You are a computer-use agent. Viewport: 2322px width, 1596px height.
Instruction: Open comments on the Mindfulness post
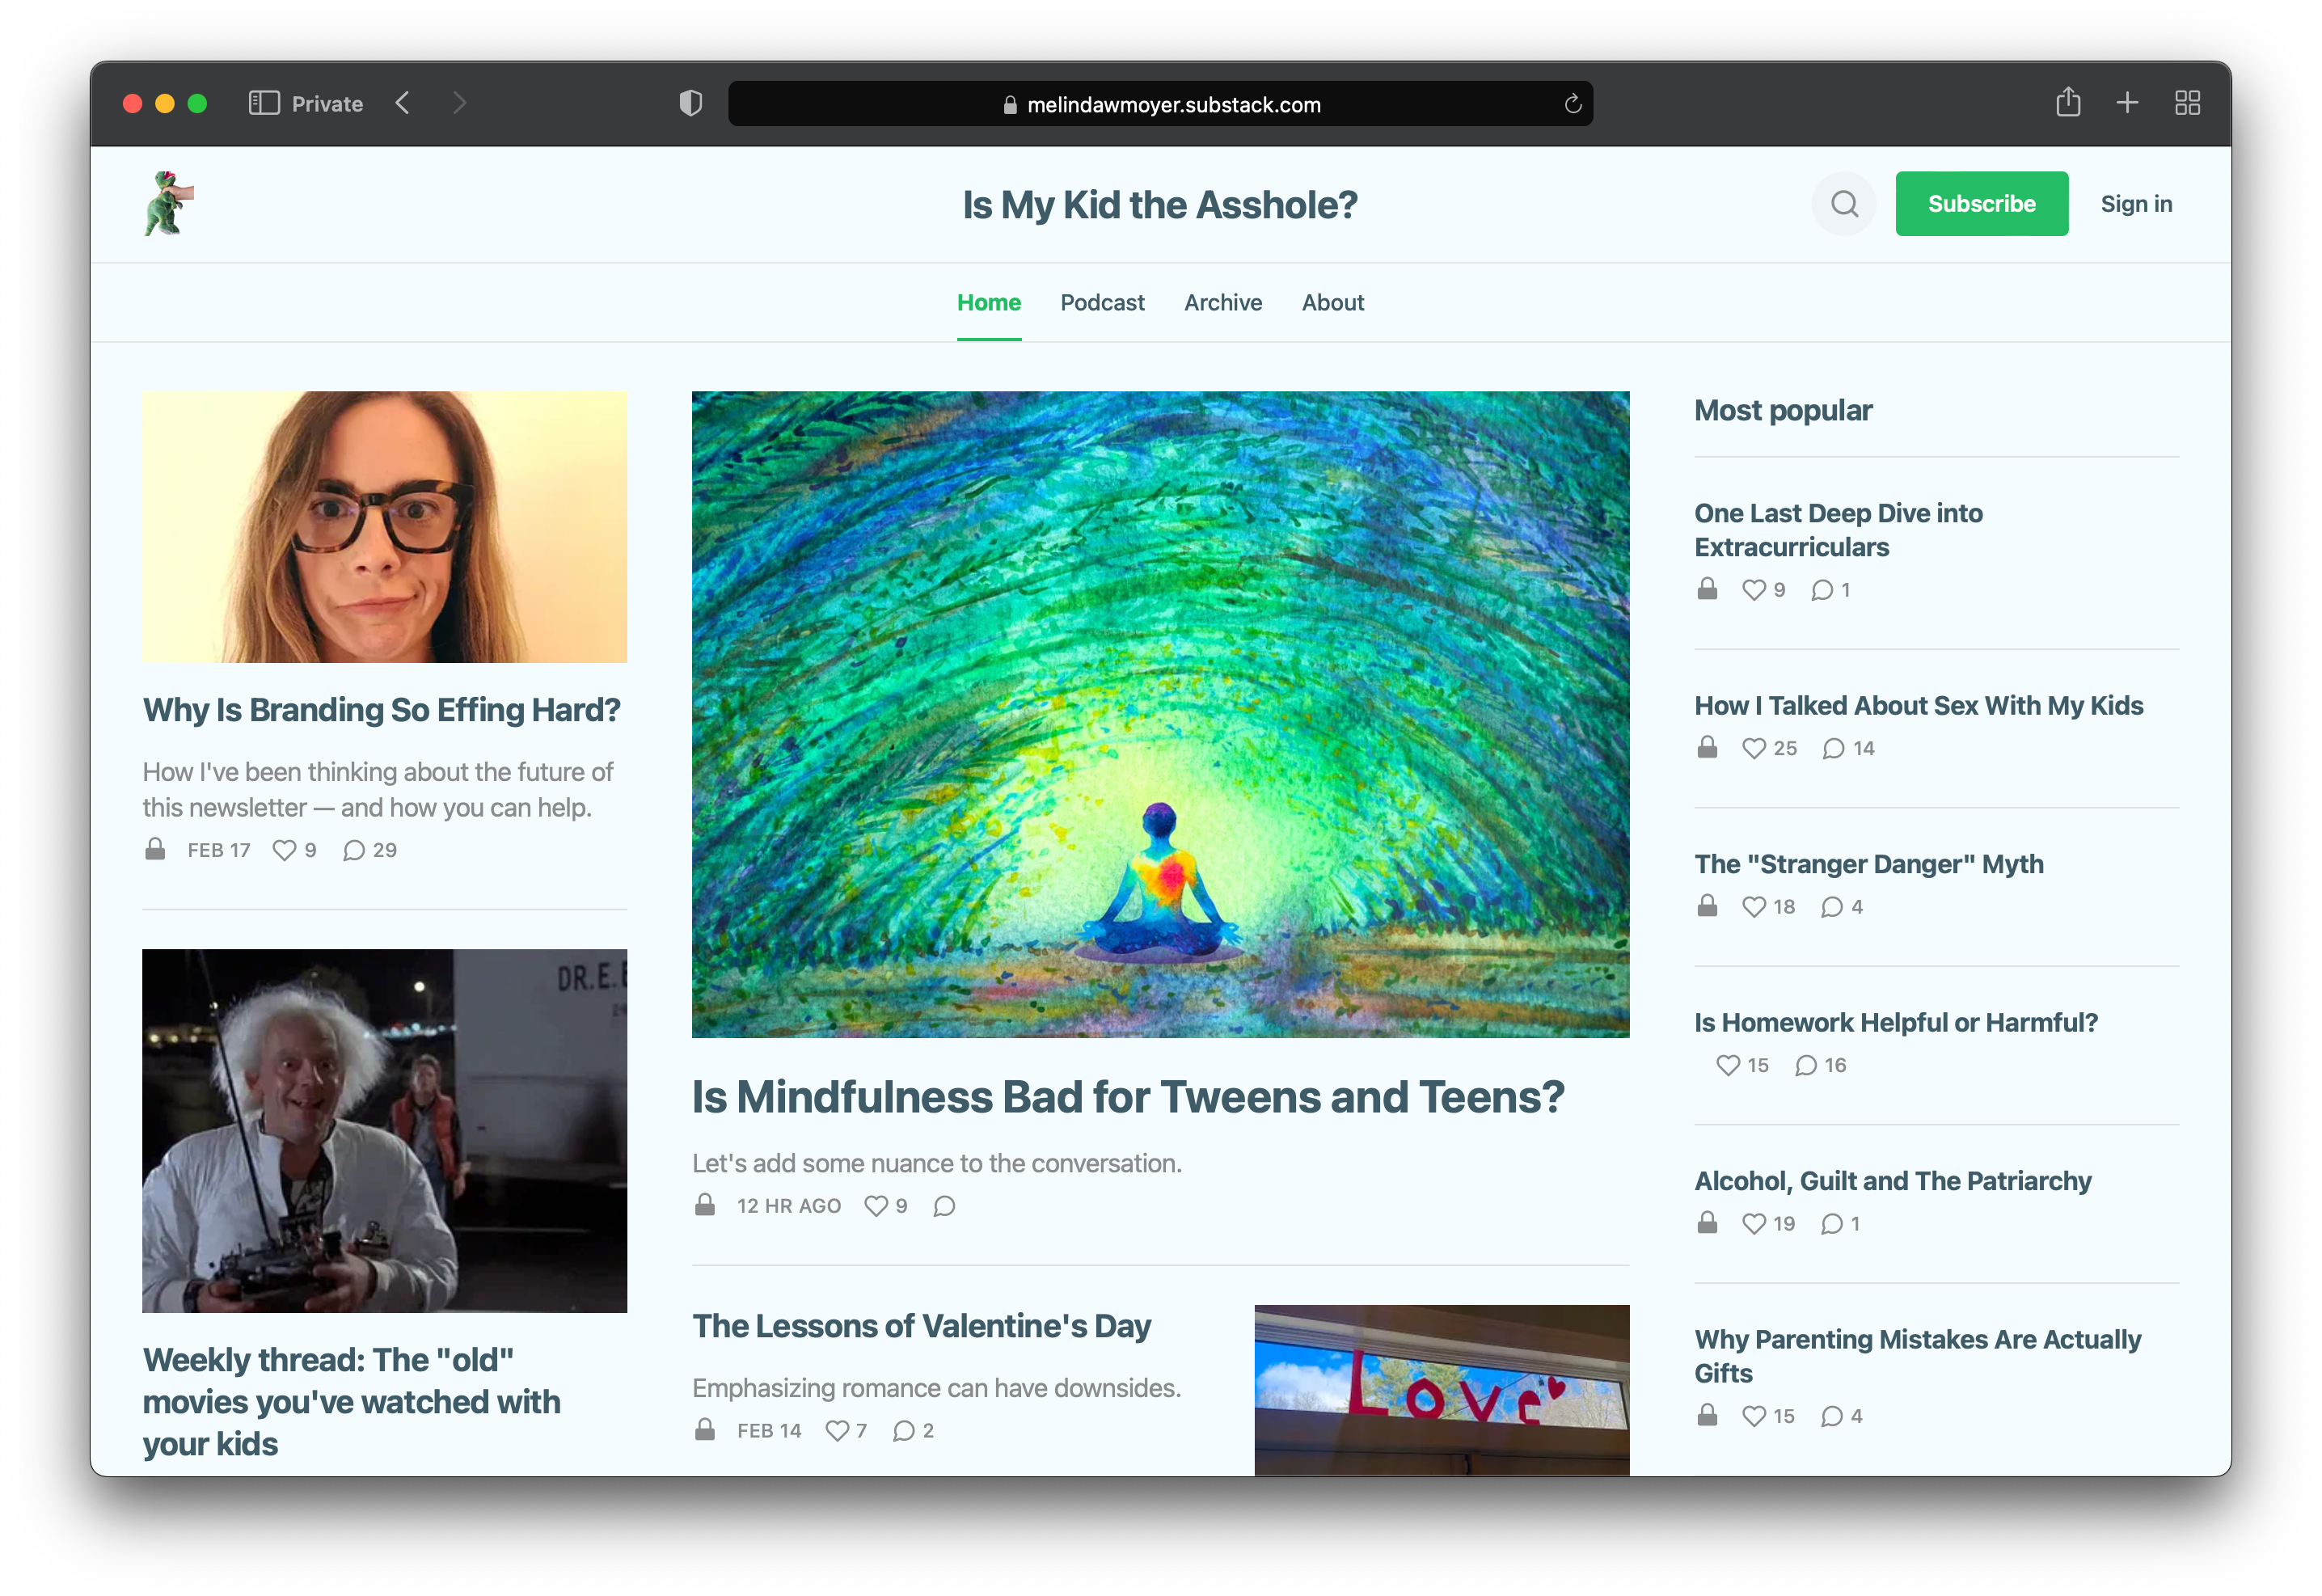[x=943, y=1206]
